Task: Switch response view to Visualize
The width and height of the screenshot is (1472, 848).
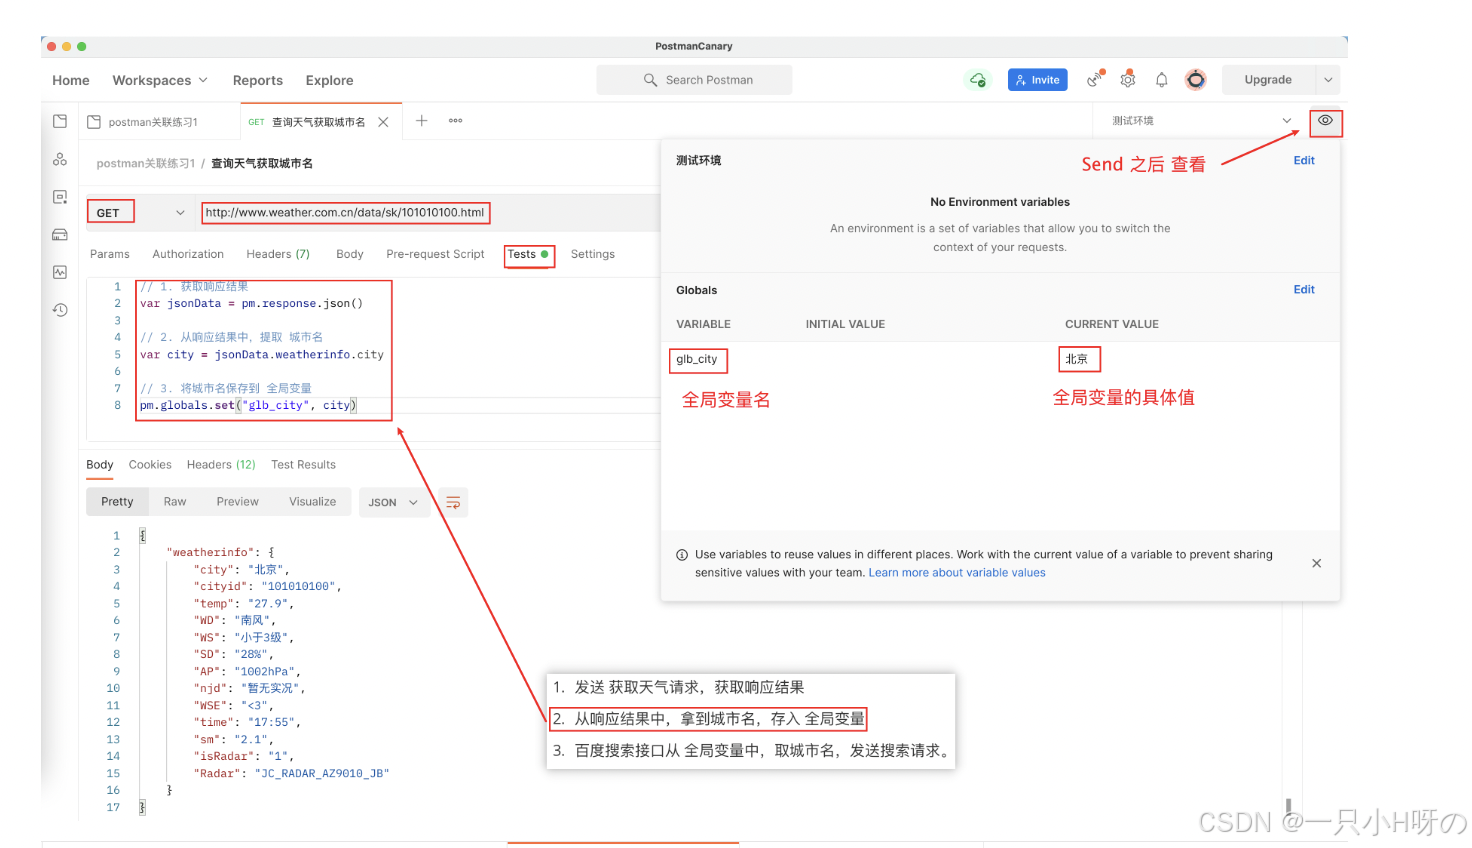Action: pos(313,502)
